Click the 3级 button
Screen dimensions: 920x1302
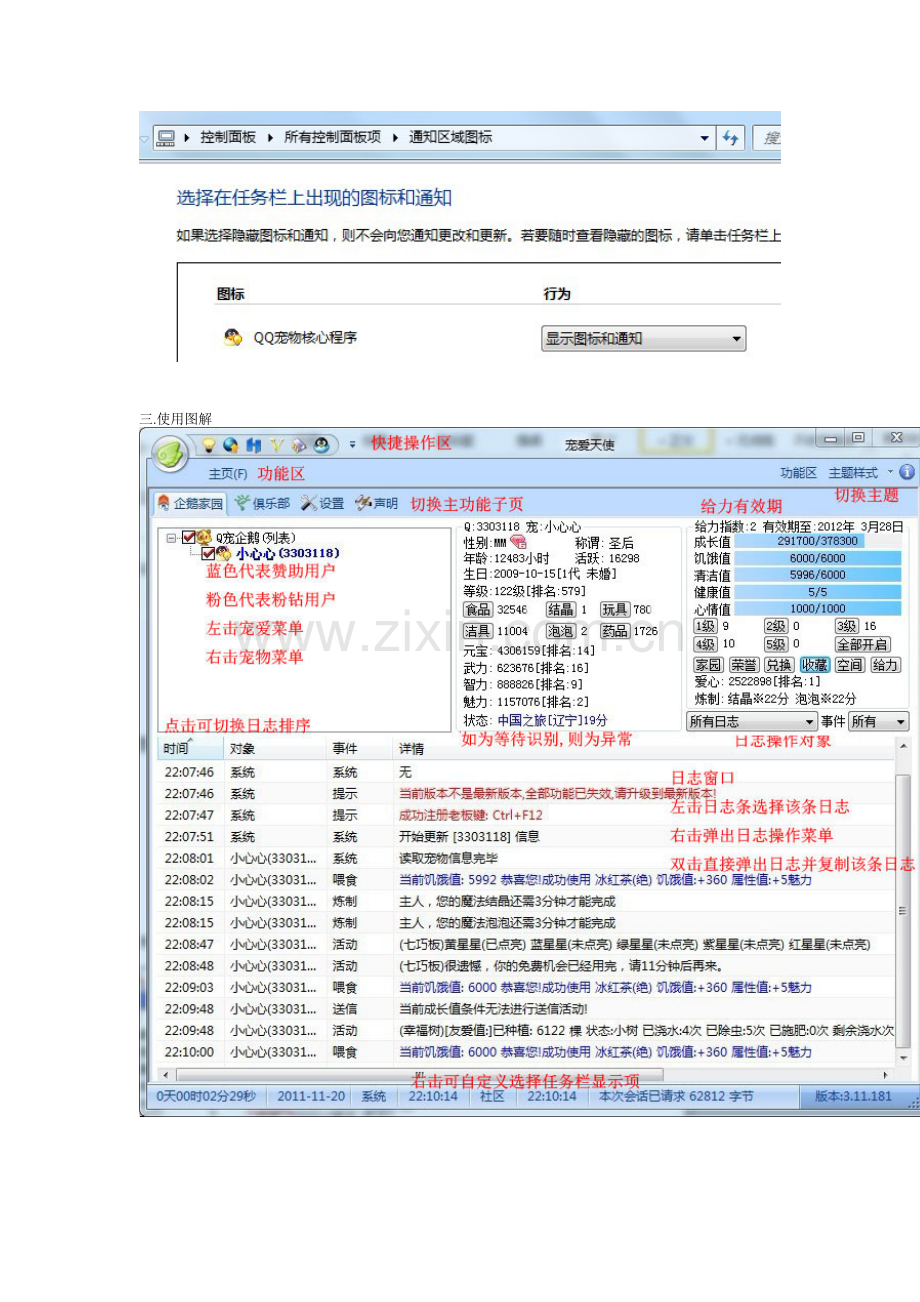847,626
